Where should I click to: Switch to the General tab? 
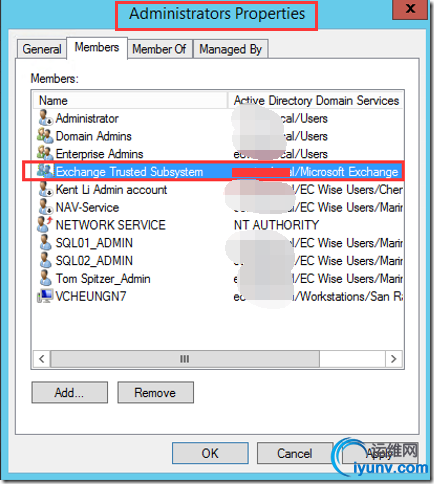point(42,49)
